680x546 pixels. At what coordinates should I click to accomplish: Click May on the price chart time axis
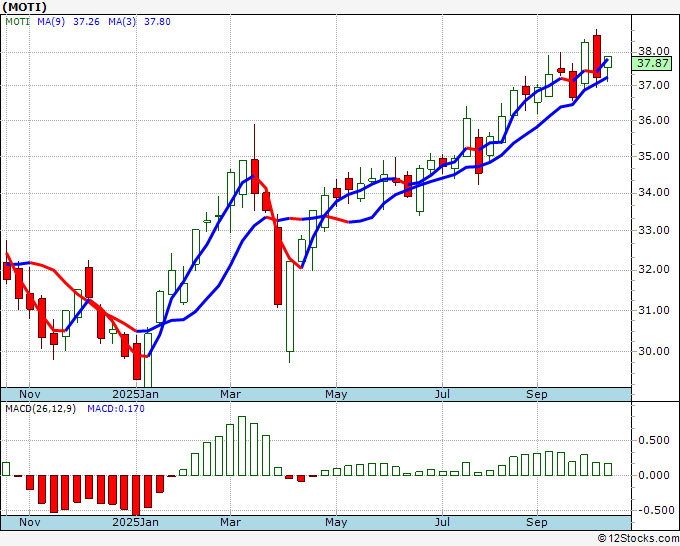point(336,394)
